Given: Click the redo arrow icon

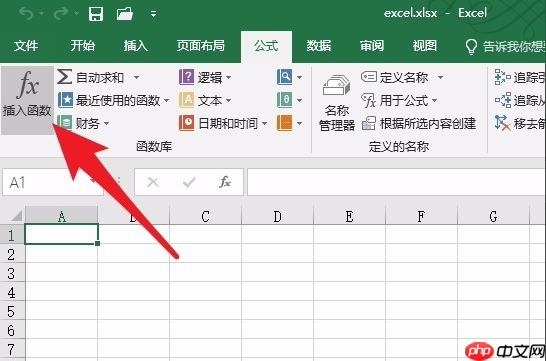Looking at the screenshot, I should pyautogui.click(x=61, y=14).
